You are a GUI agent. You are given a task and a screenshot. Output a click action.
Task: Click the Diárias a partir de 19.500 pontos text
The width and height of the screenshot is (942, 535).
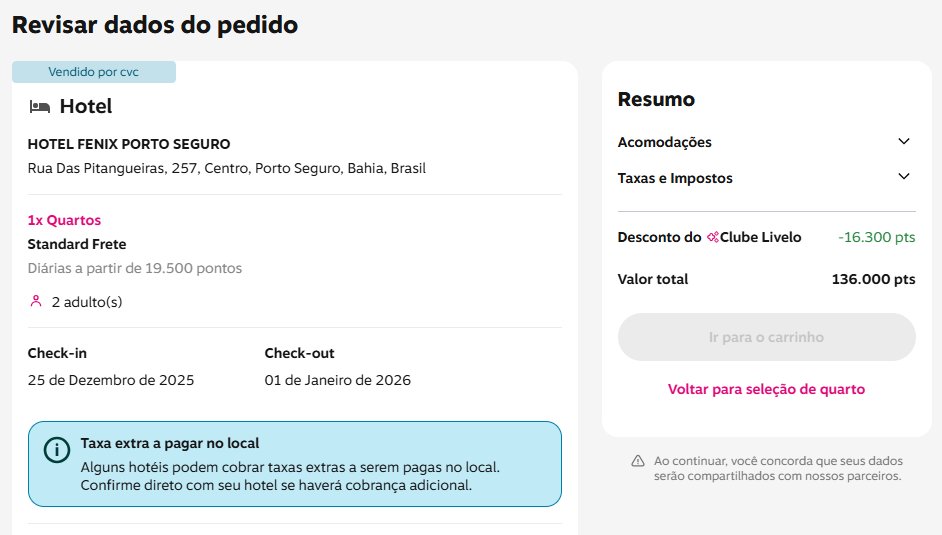point(135,268)
